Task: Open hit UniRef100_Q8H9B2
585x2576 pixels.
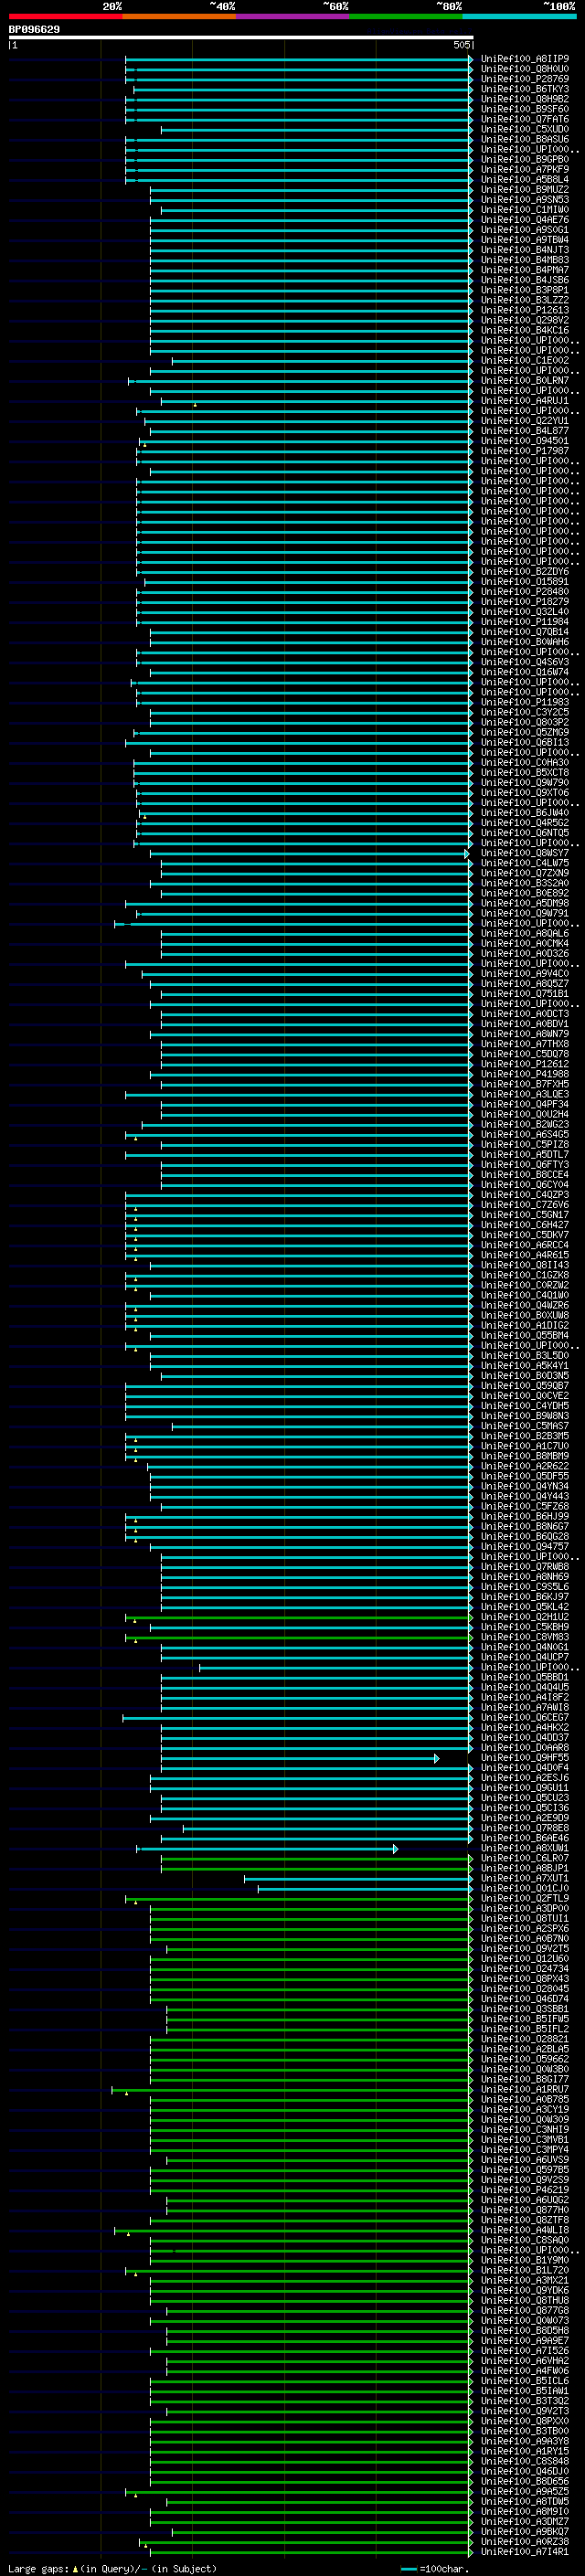Action: pyautogui.click(x=525, y=99)
